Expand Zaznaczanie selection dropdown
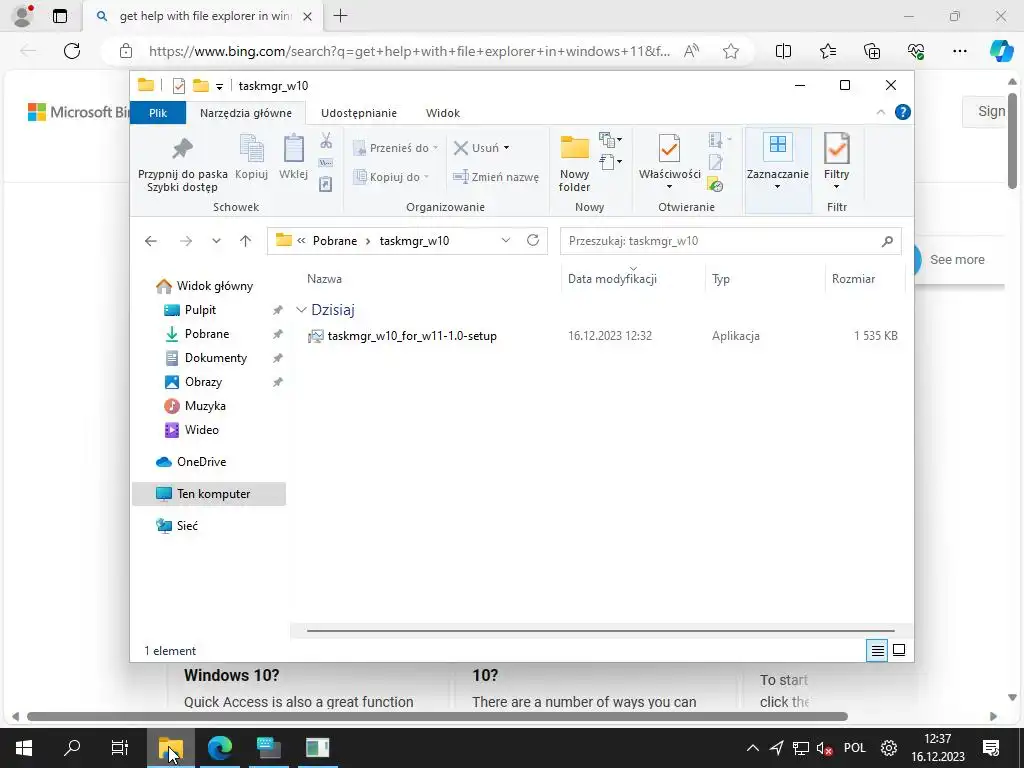The width and height of the screenshot is (1024, 768). (777, 187)
